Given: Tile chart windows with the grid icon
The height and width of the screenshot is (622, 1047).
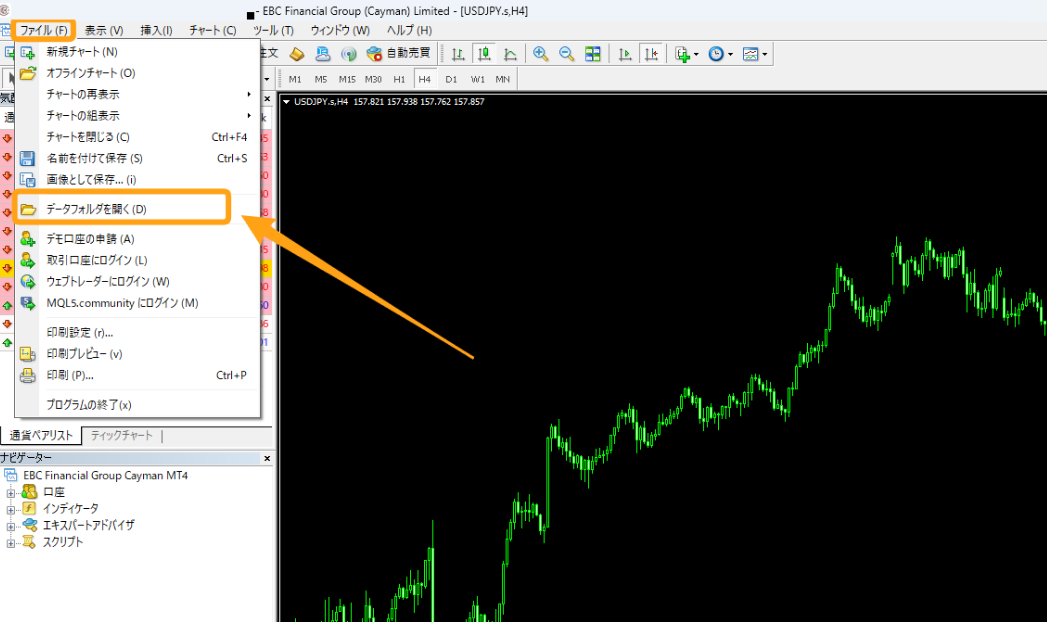Looking at the screenshot, I should click(x=592, y=54).
